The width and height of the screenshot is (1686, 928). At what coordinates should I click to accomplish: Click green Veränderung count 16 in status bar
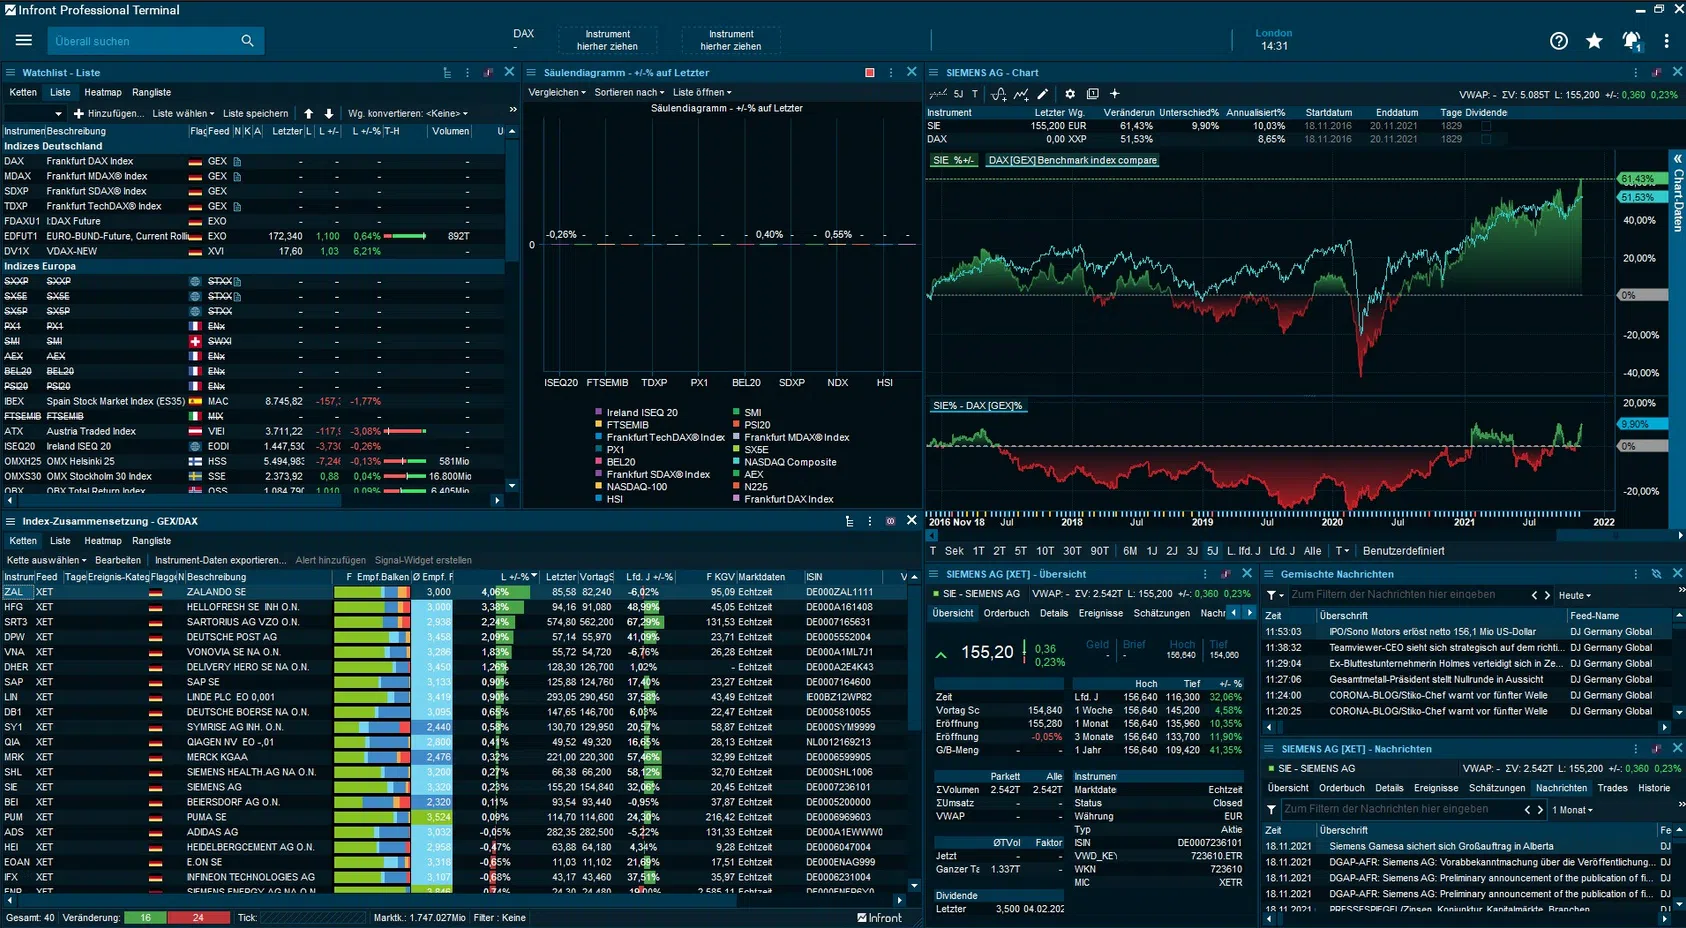click(146, 917)
